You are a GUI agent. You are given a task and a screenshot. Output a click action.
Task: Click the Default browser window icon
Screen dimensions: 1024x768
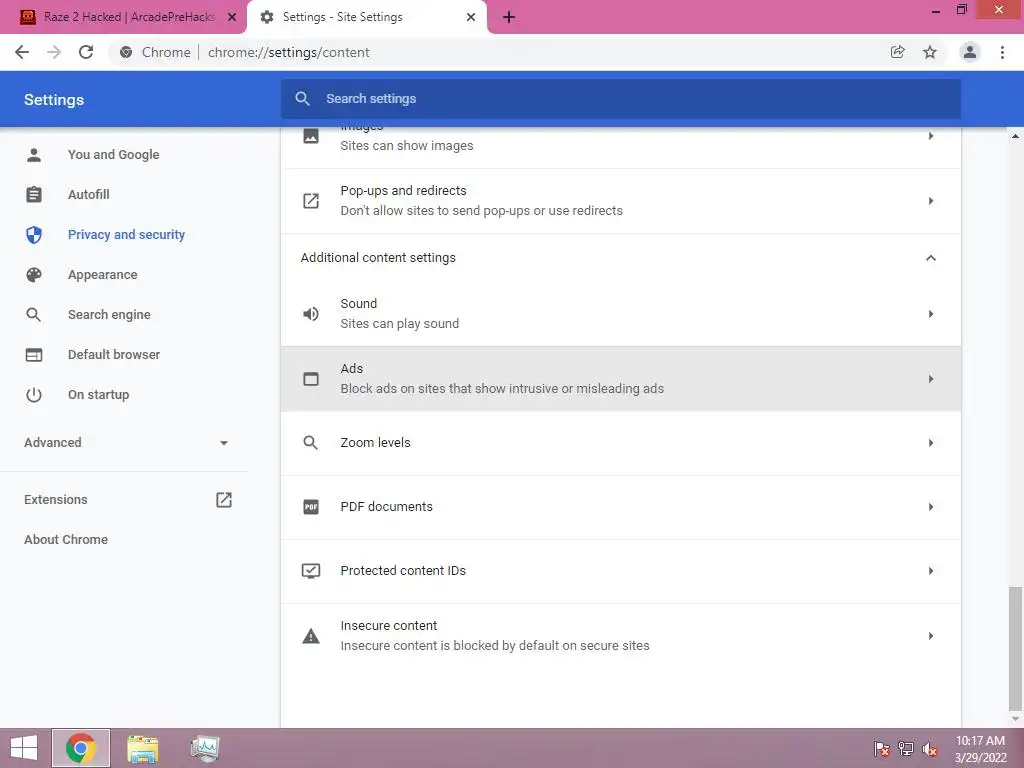(x=34, y=355)
